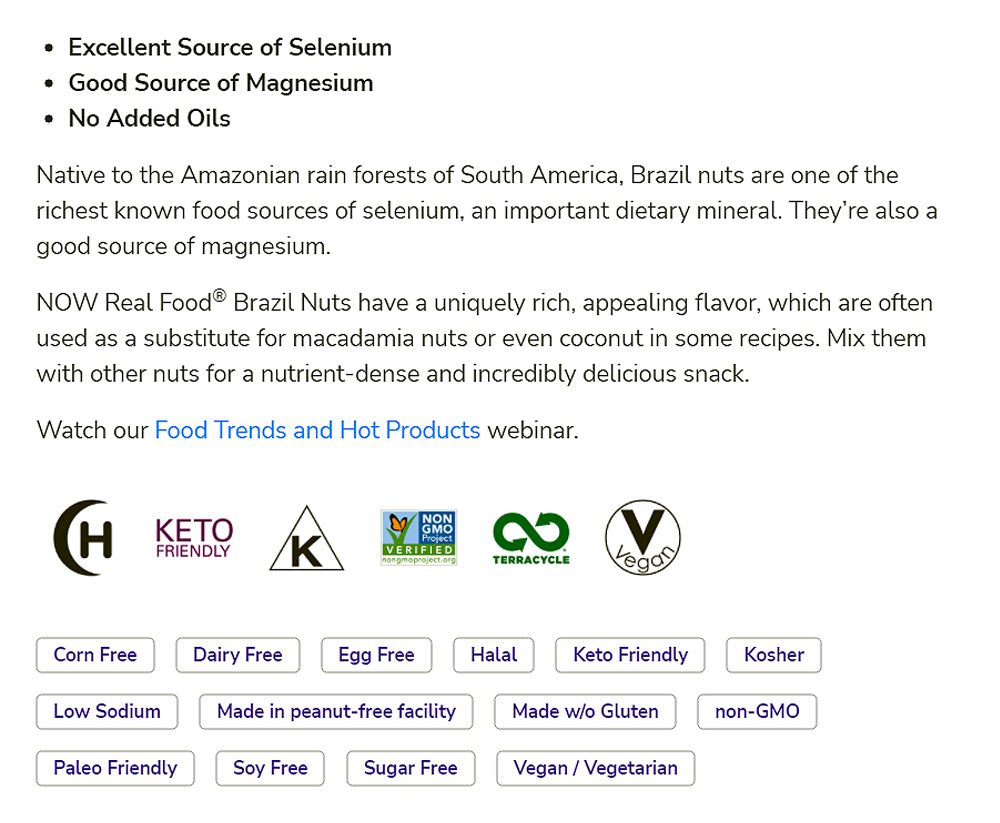Image resolution: width=1000 pixels, height=823 pixels.
Task: Click the Keto Friendly logo badge
Action: pos(194,538)
